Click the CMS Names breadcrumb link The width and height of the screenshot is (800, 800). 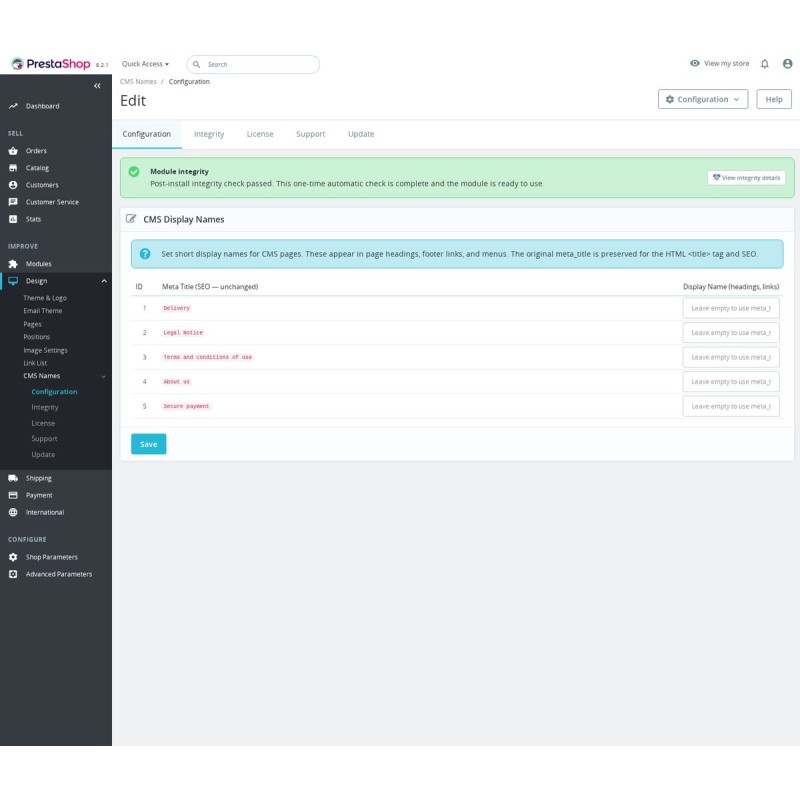click(x=138, y=82)
